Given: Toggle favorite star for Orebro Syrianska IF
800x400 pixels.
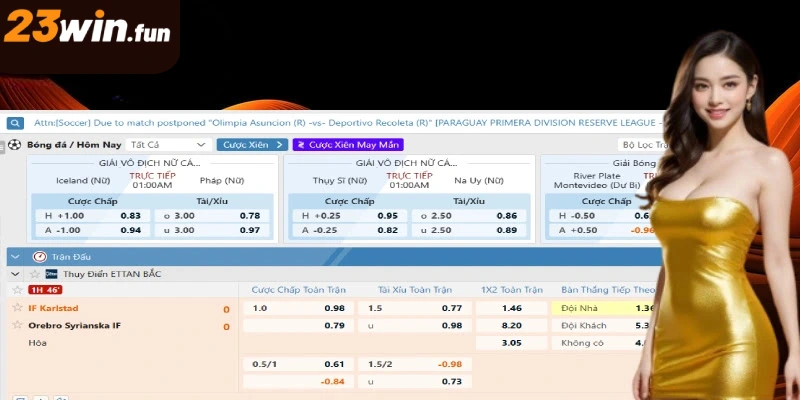Looking at the screenshot, I should (17, 325).
